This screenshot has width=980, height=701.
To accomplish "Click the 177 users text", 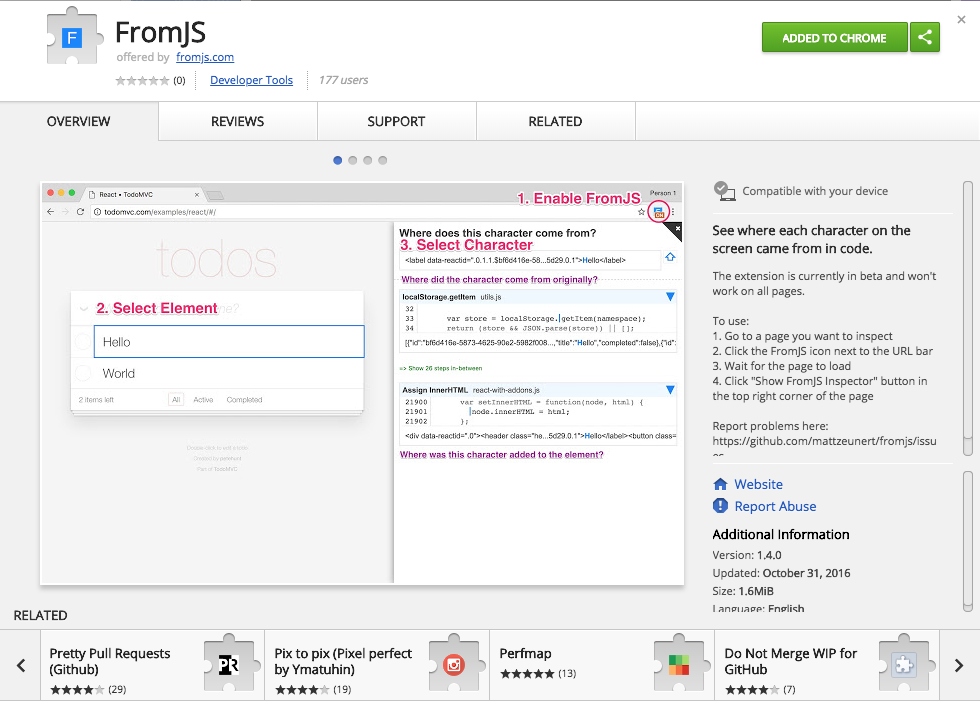I will [343, 80].
